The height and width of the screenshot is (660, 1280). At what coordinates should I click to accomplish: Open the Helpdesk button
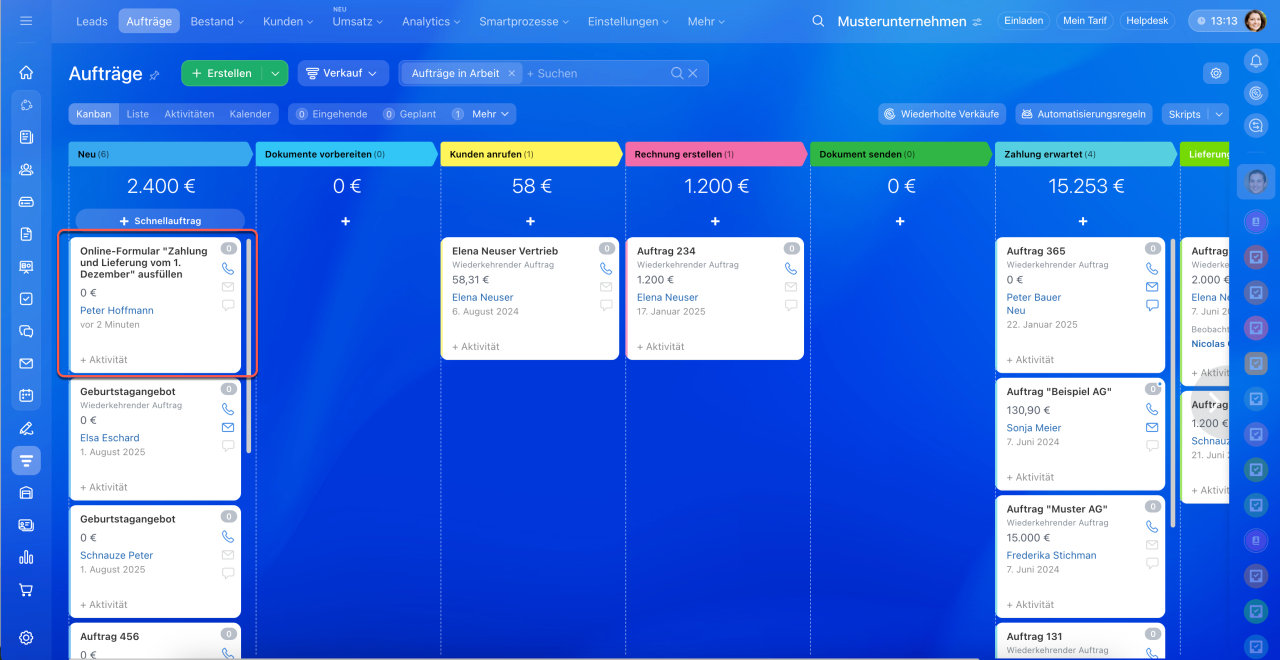click(x=1147, y=20)
